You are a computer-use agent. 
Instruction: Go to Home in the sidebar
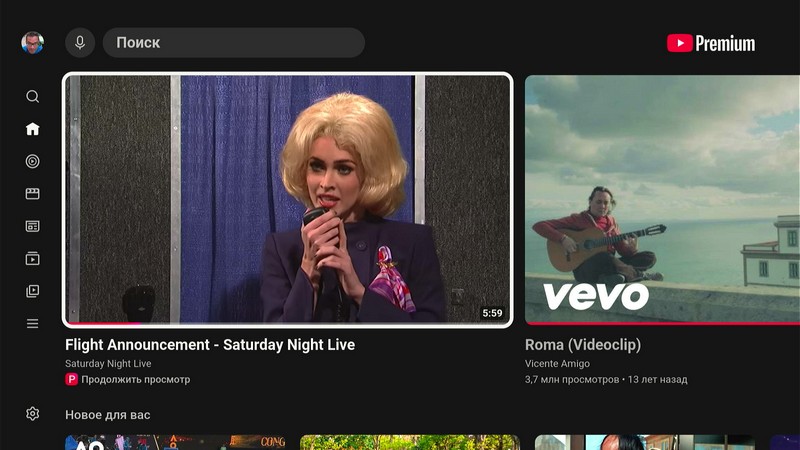[33, 129]
